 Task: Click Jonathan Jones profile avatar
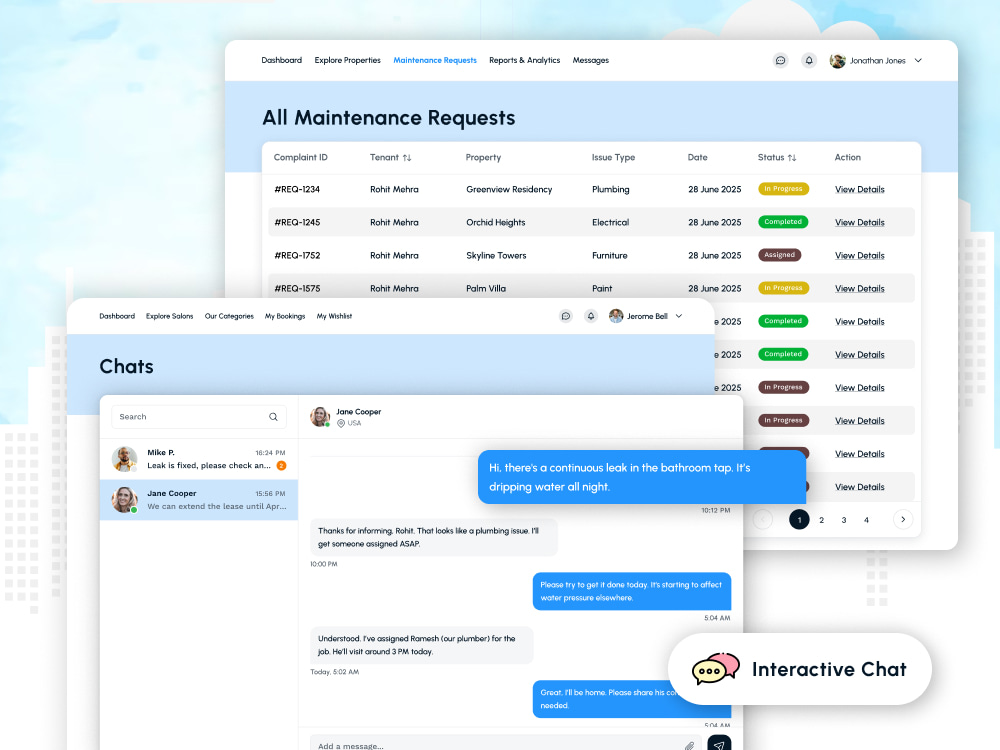coord(837,61)
